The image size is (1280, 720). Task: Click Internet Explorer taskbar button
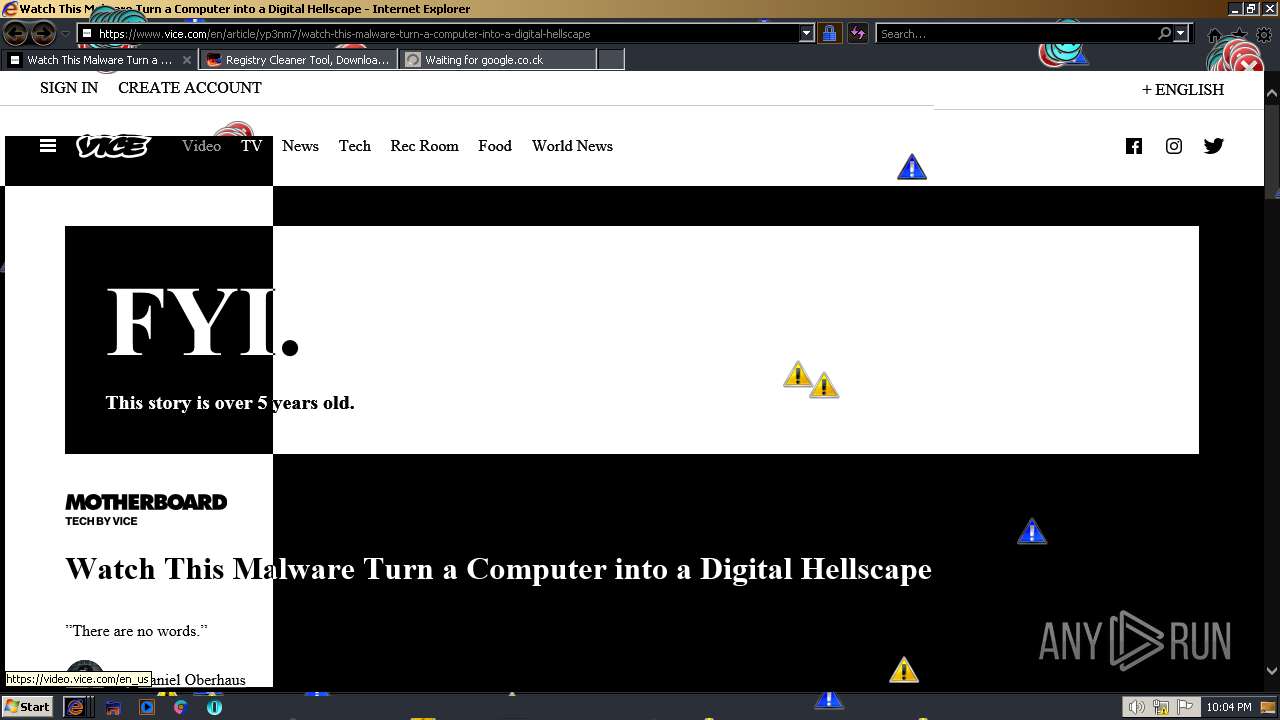pyautogui.click(x=76, y=707)
